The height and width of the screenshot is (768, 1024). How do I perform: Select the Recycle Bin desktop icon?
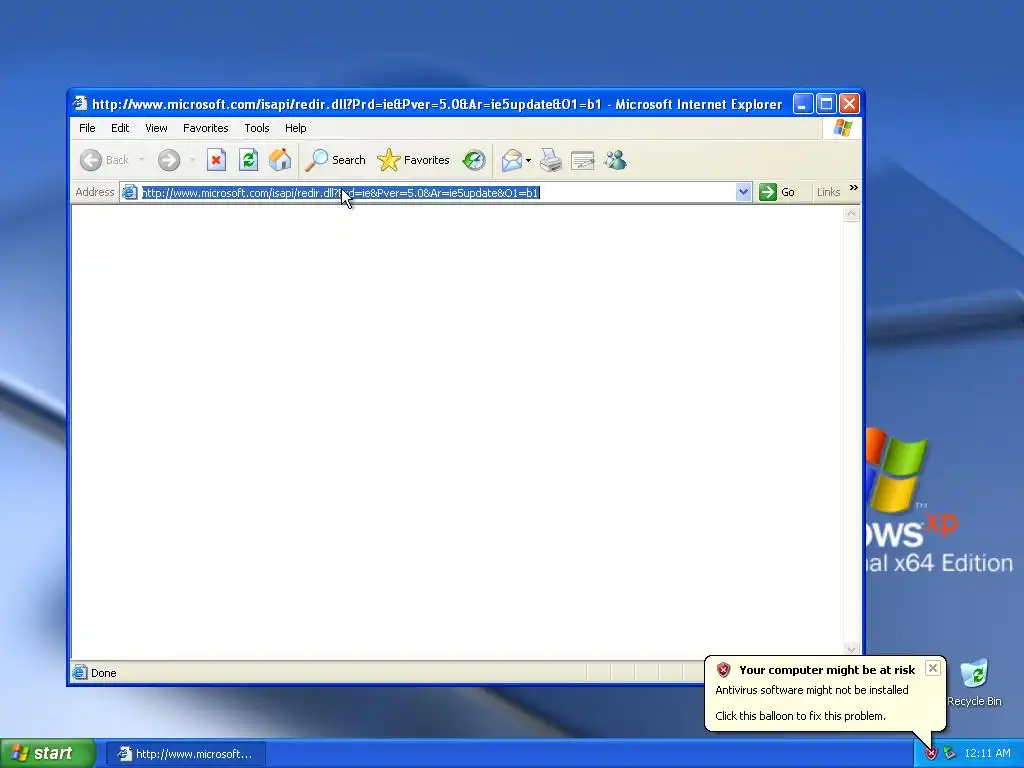974,684
